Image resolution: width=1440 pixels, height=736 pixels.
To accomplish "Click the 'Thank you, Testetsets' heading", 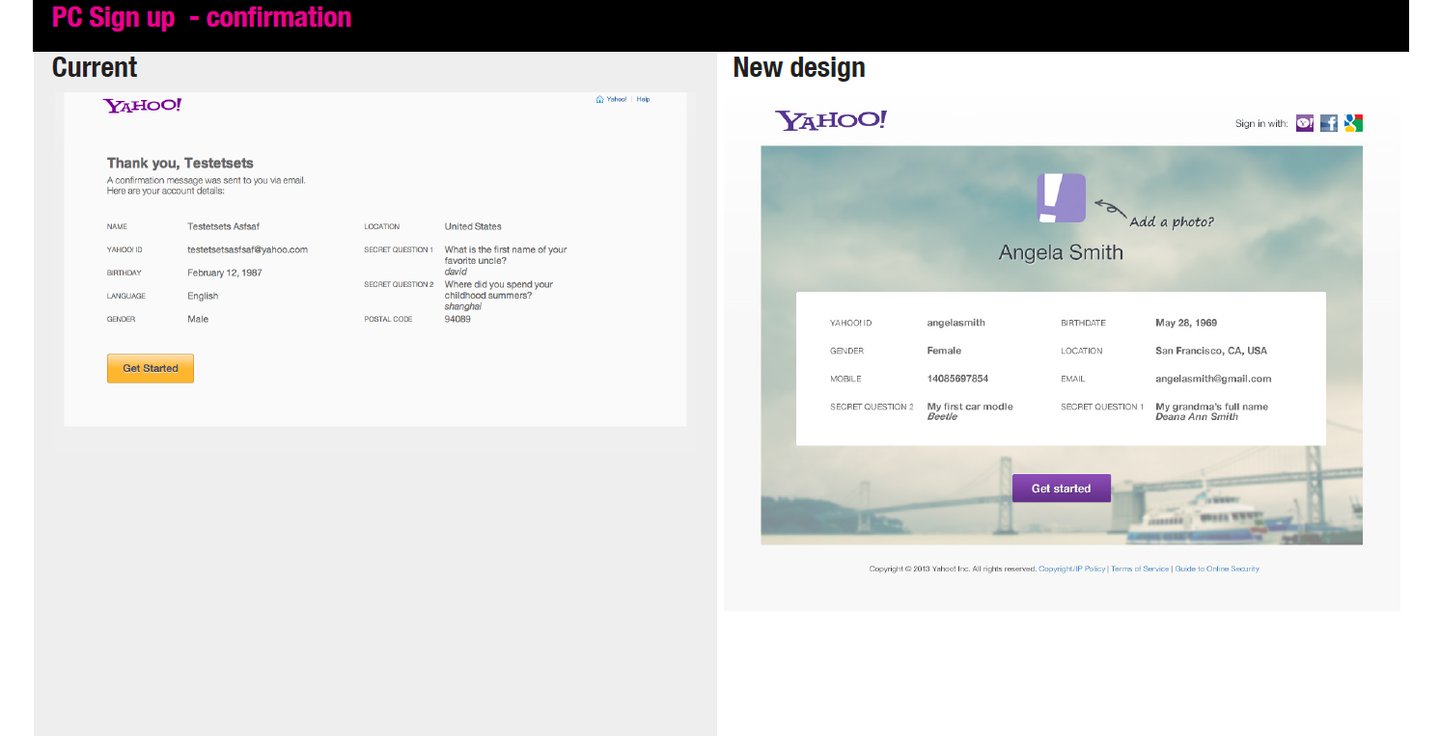I will pos(180,163).
